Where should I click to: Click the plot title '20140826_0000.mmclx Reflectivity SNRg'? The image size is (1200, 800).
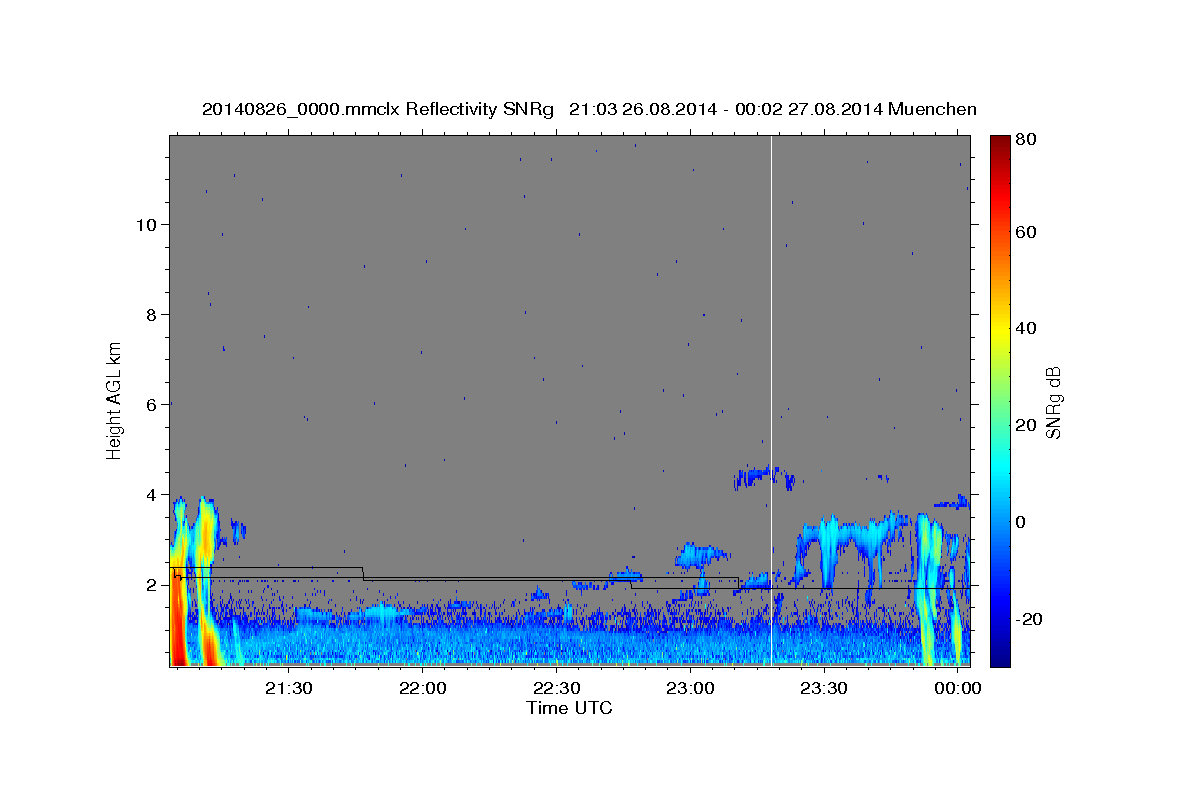pos(378,109)
